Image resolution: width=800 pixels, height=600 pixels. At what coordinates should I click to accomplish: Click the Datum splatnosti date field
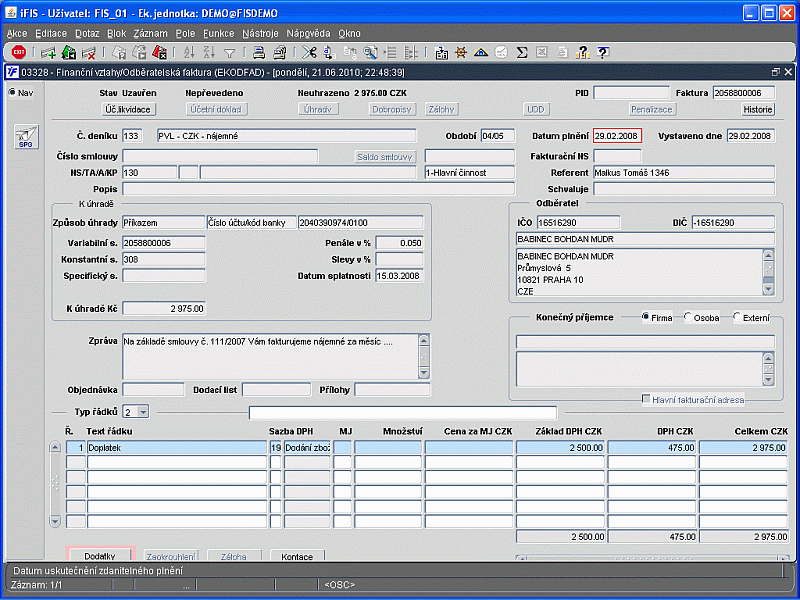pos(399,275)
